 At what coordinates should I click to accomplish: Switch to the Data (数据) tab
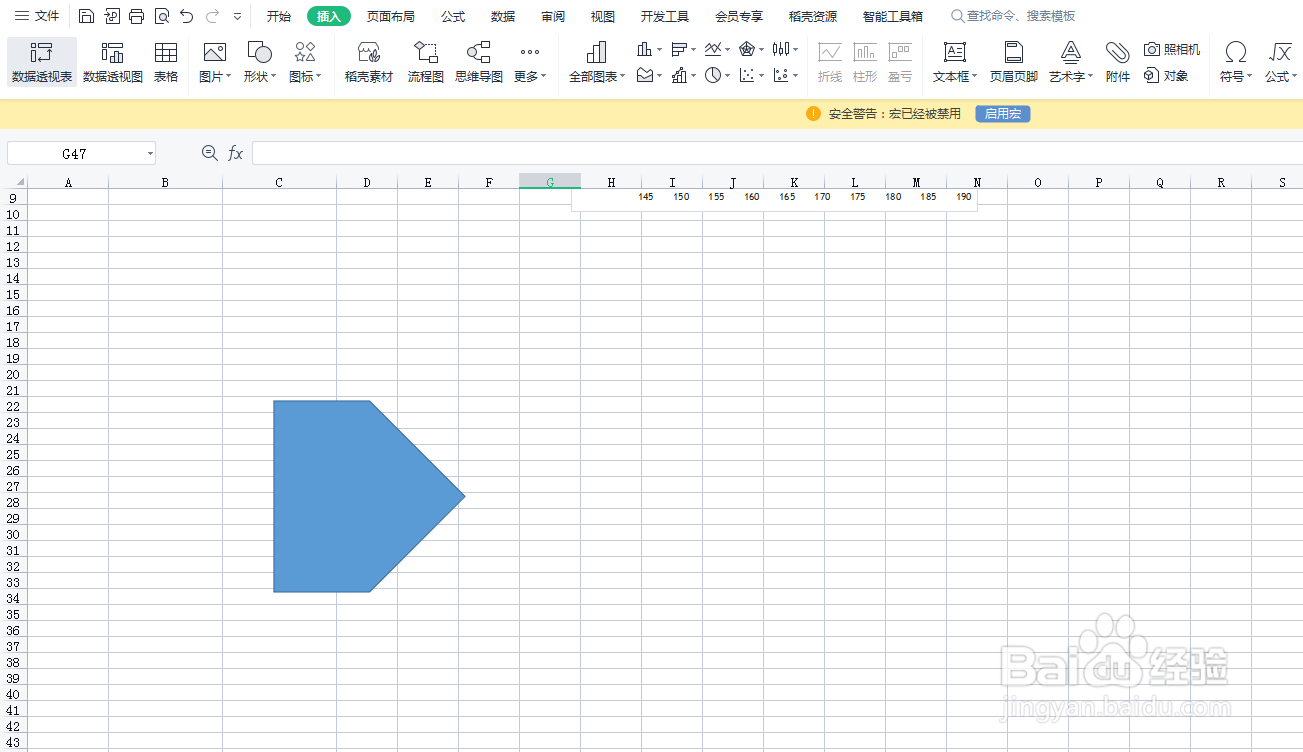[503, 17]
